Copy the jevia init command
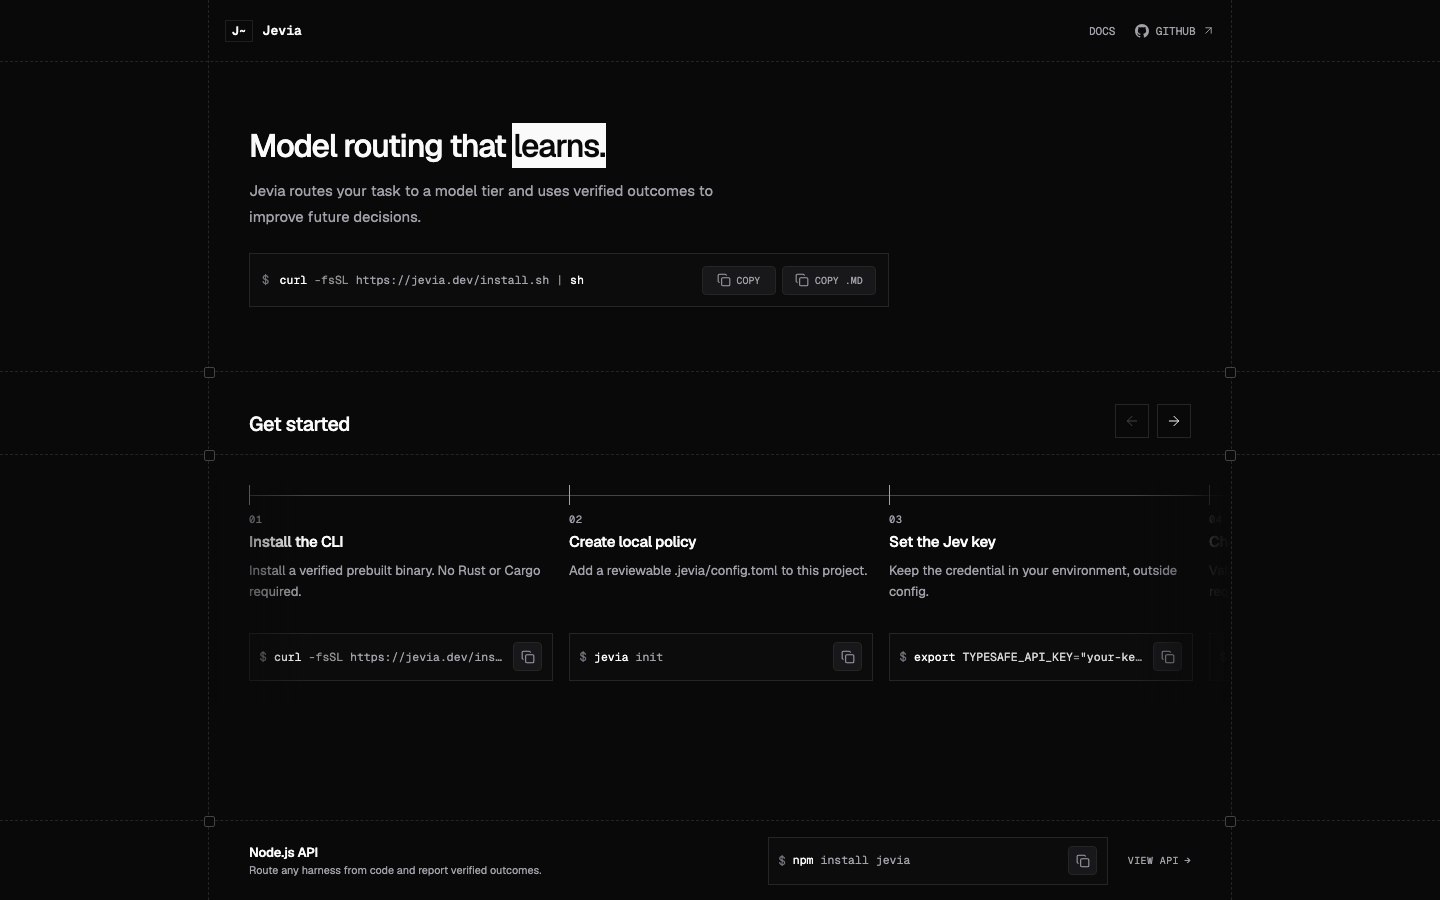Screen dimensions: 1440x900 (x=848, y=657)
